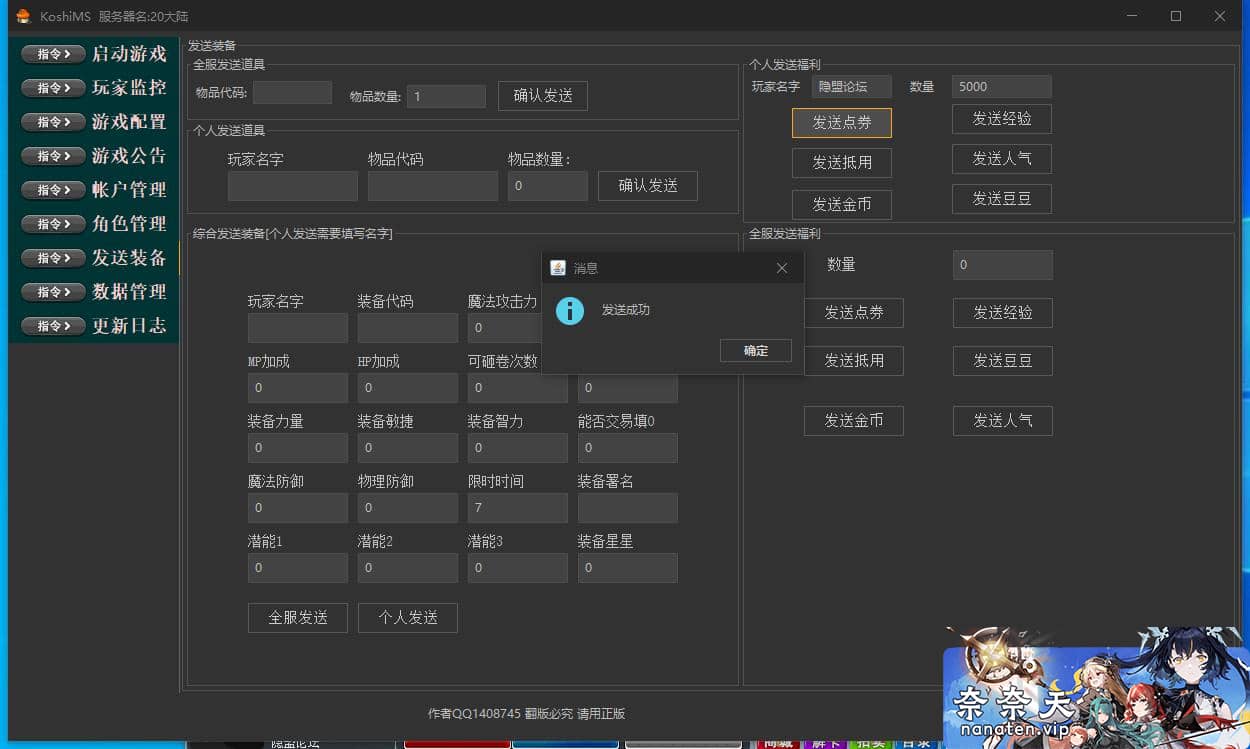Click the 发送成功 message text

click(626, 310)
